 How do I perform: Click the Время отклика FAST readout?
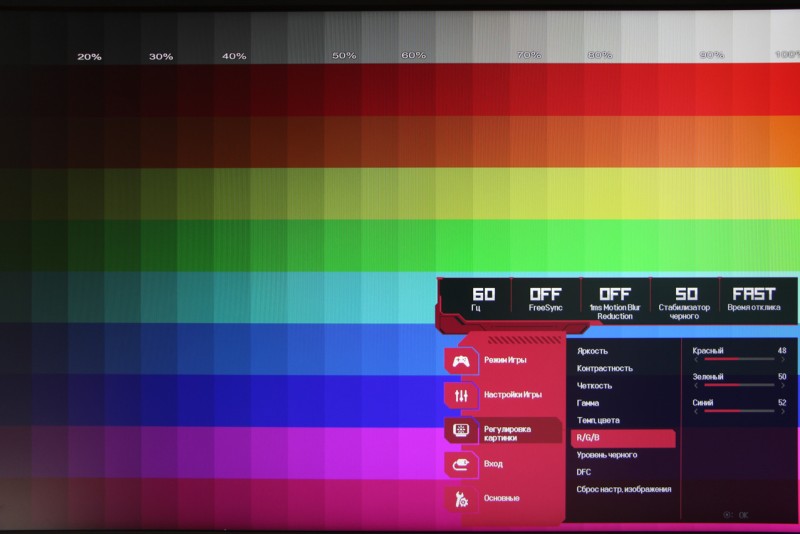(x=754, y=299)
